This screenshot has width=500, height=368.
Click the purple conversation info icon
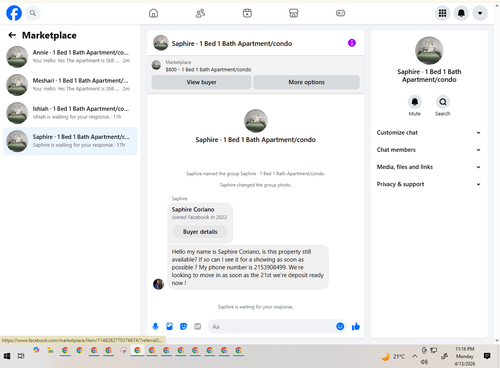(352, 43)
